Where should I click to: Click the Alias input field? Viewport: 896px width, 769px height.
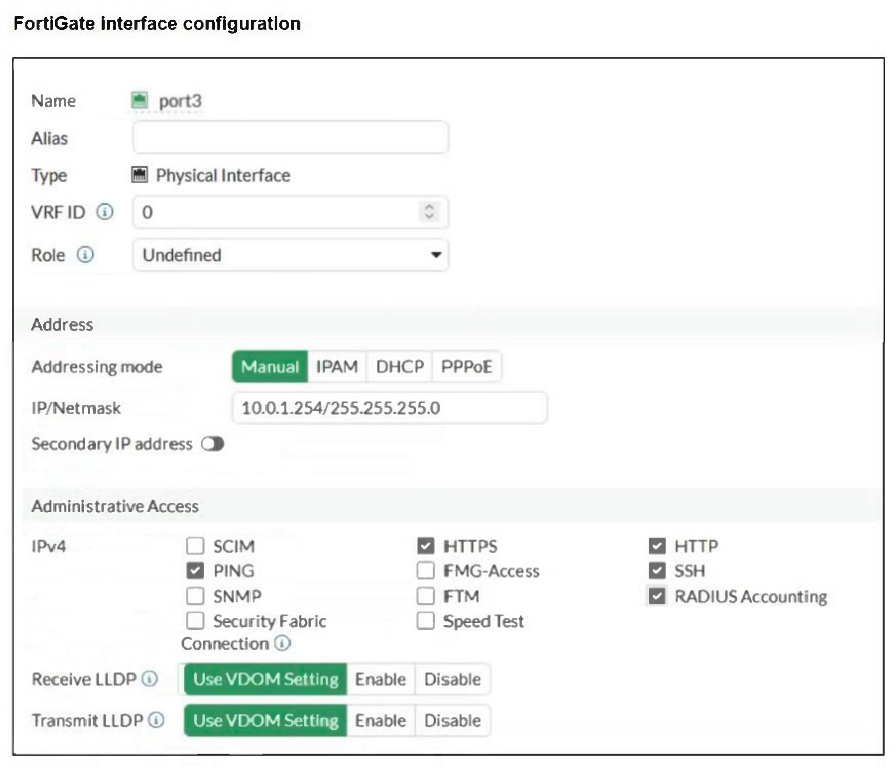click(290, 137)
